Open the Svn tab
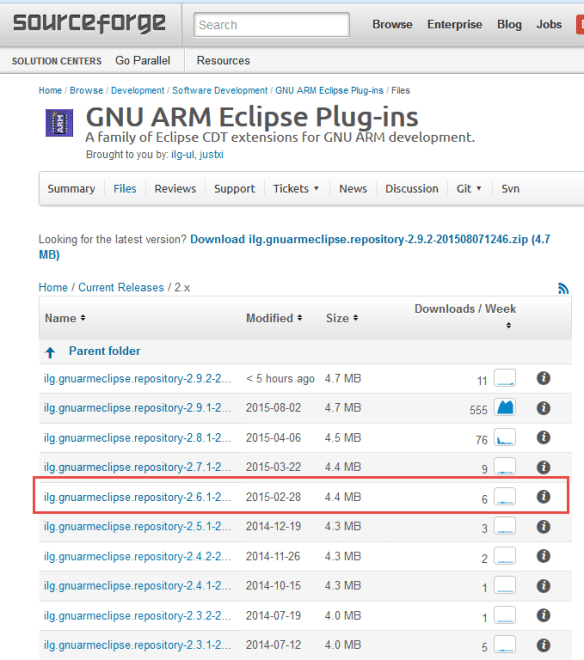The height and width of the screenshot is (660, 584). (510, 189)
